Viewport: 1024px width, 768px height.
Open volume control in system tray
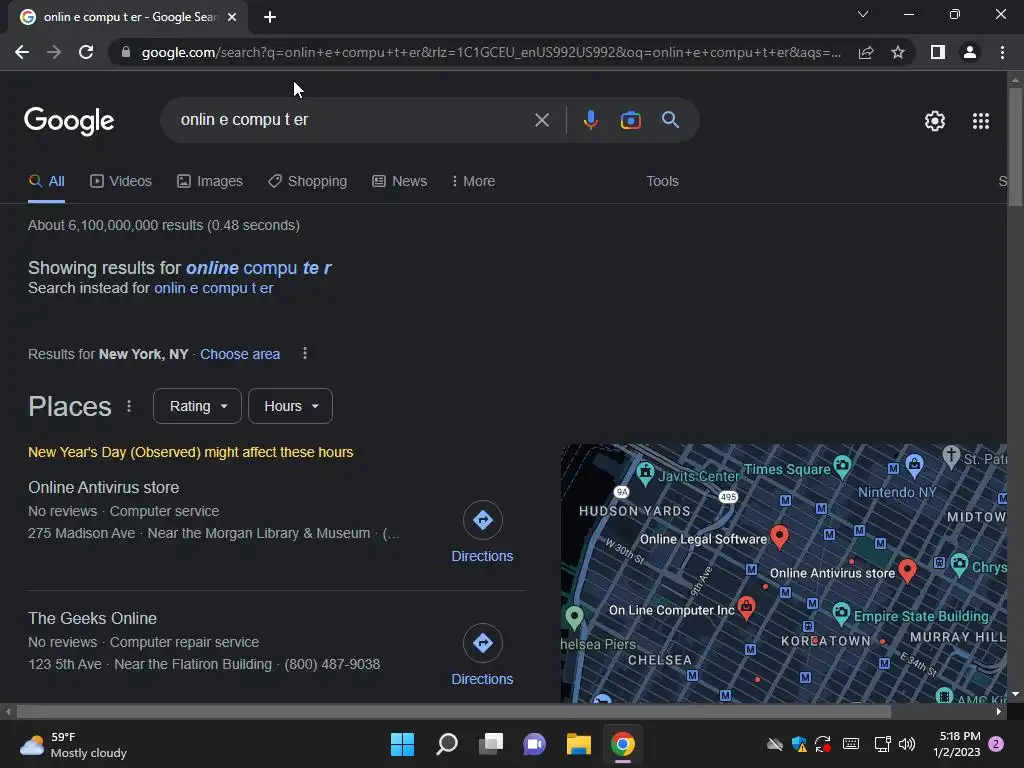pos(906,744)
